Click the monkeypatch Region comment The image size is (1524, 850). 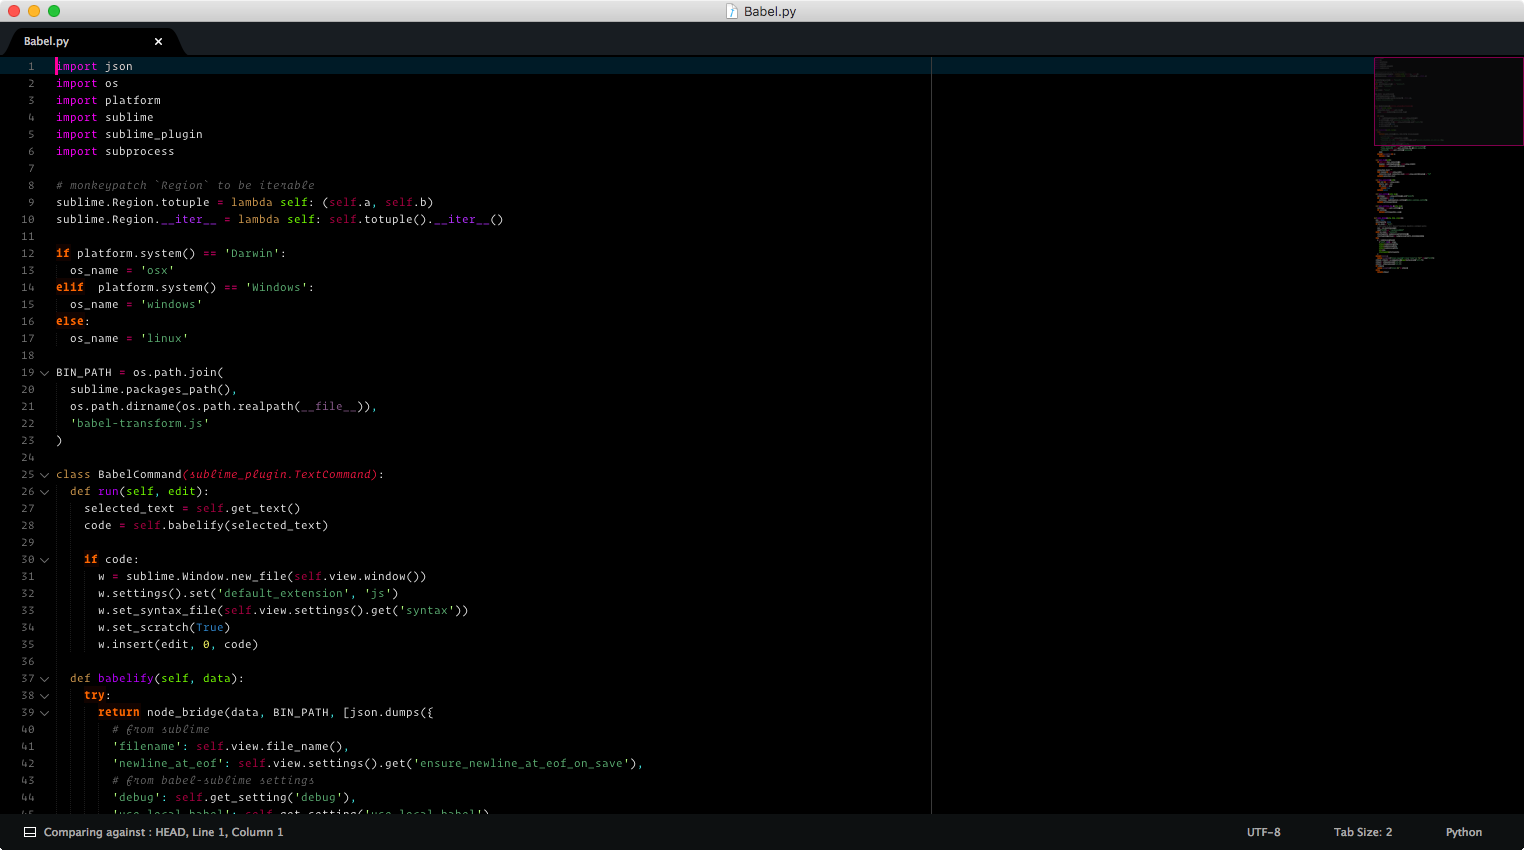tap(185, 186)
